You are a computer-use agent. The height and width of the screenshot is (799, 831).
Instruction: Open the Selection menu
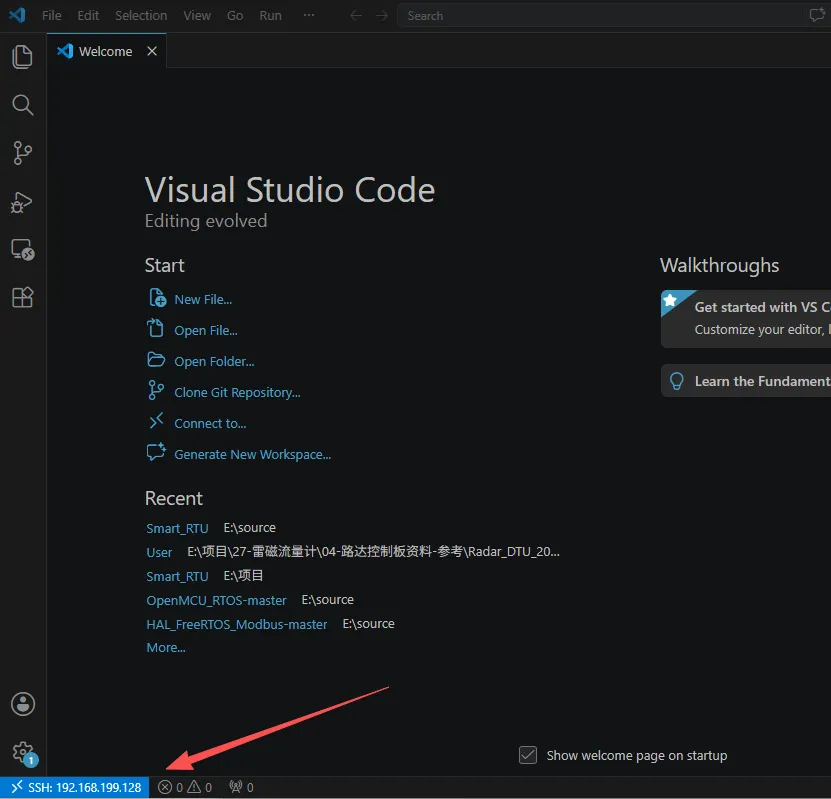pos(141,15)
